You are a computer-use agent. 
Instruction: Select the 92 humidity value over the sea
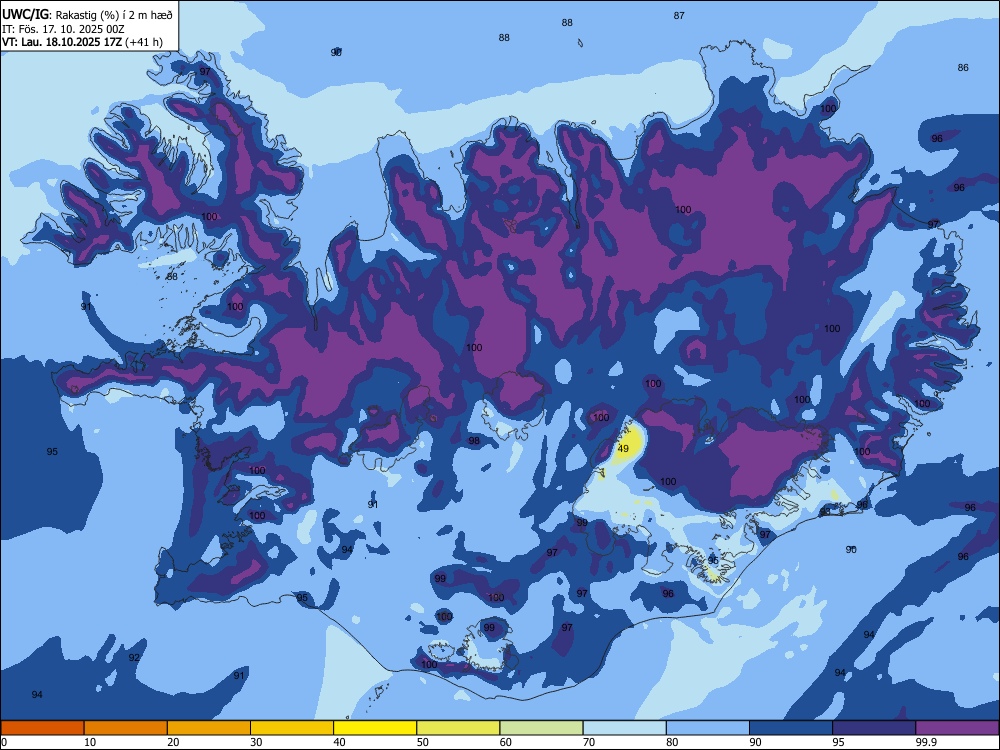(x=134, y=658)
